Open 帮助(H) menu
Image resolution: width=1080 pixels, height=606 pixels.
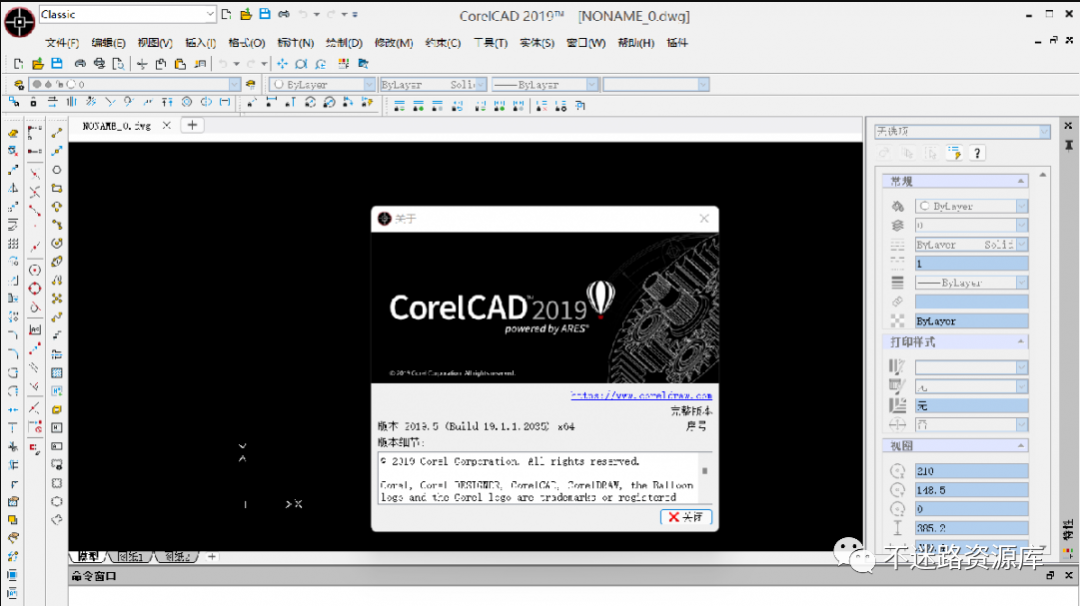[x=636, y=43]
